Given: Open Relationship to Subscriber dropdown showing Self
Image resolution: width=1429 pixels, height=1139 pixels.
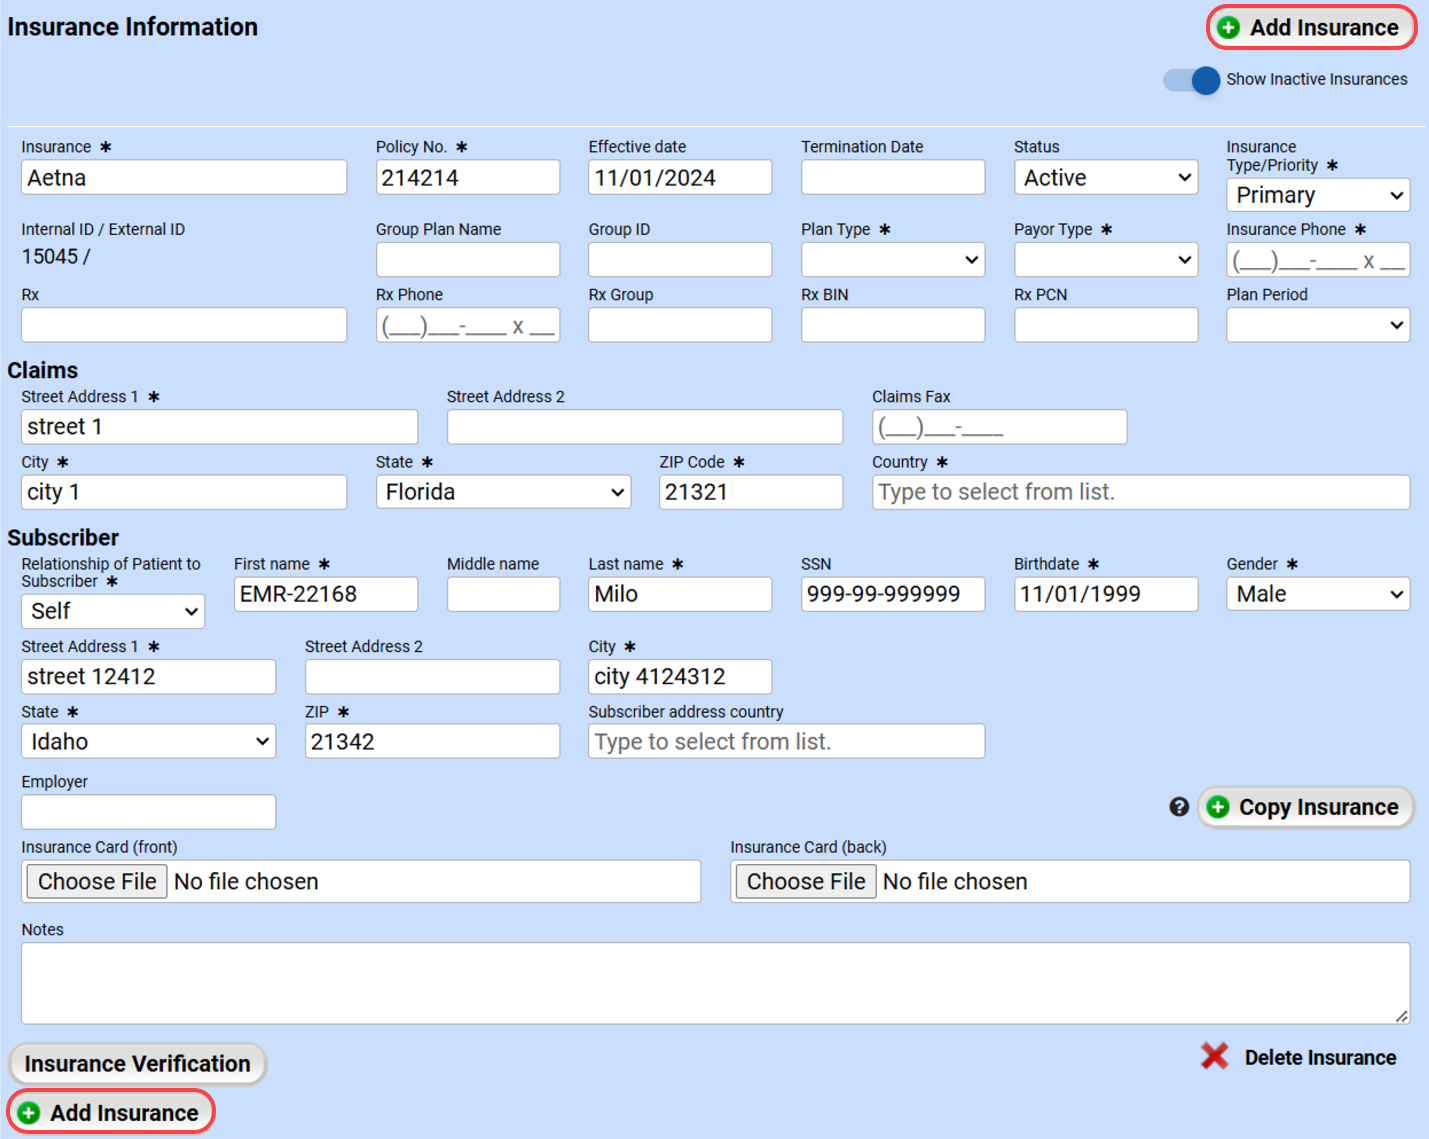Looking at the screenshot, I should tap(112, 611).
